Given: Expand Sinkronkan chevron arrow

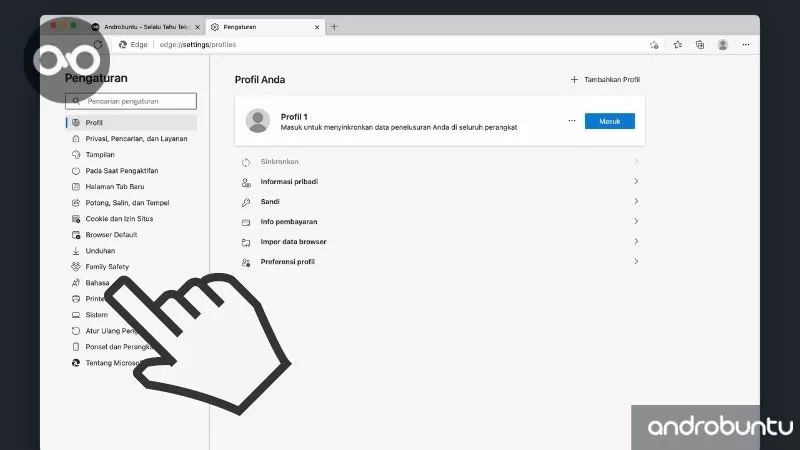Looking at the screenshot, I should [636, 161].
